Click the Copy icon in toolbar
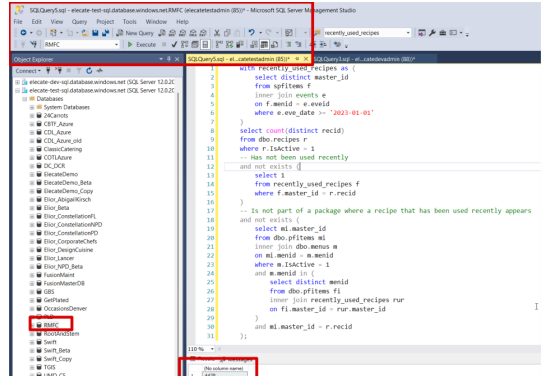Viewport: 551px width, 376px height. pyautogui.click(x=227, y=33)
